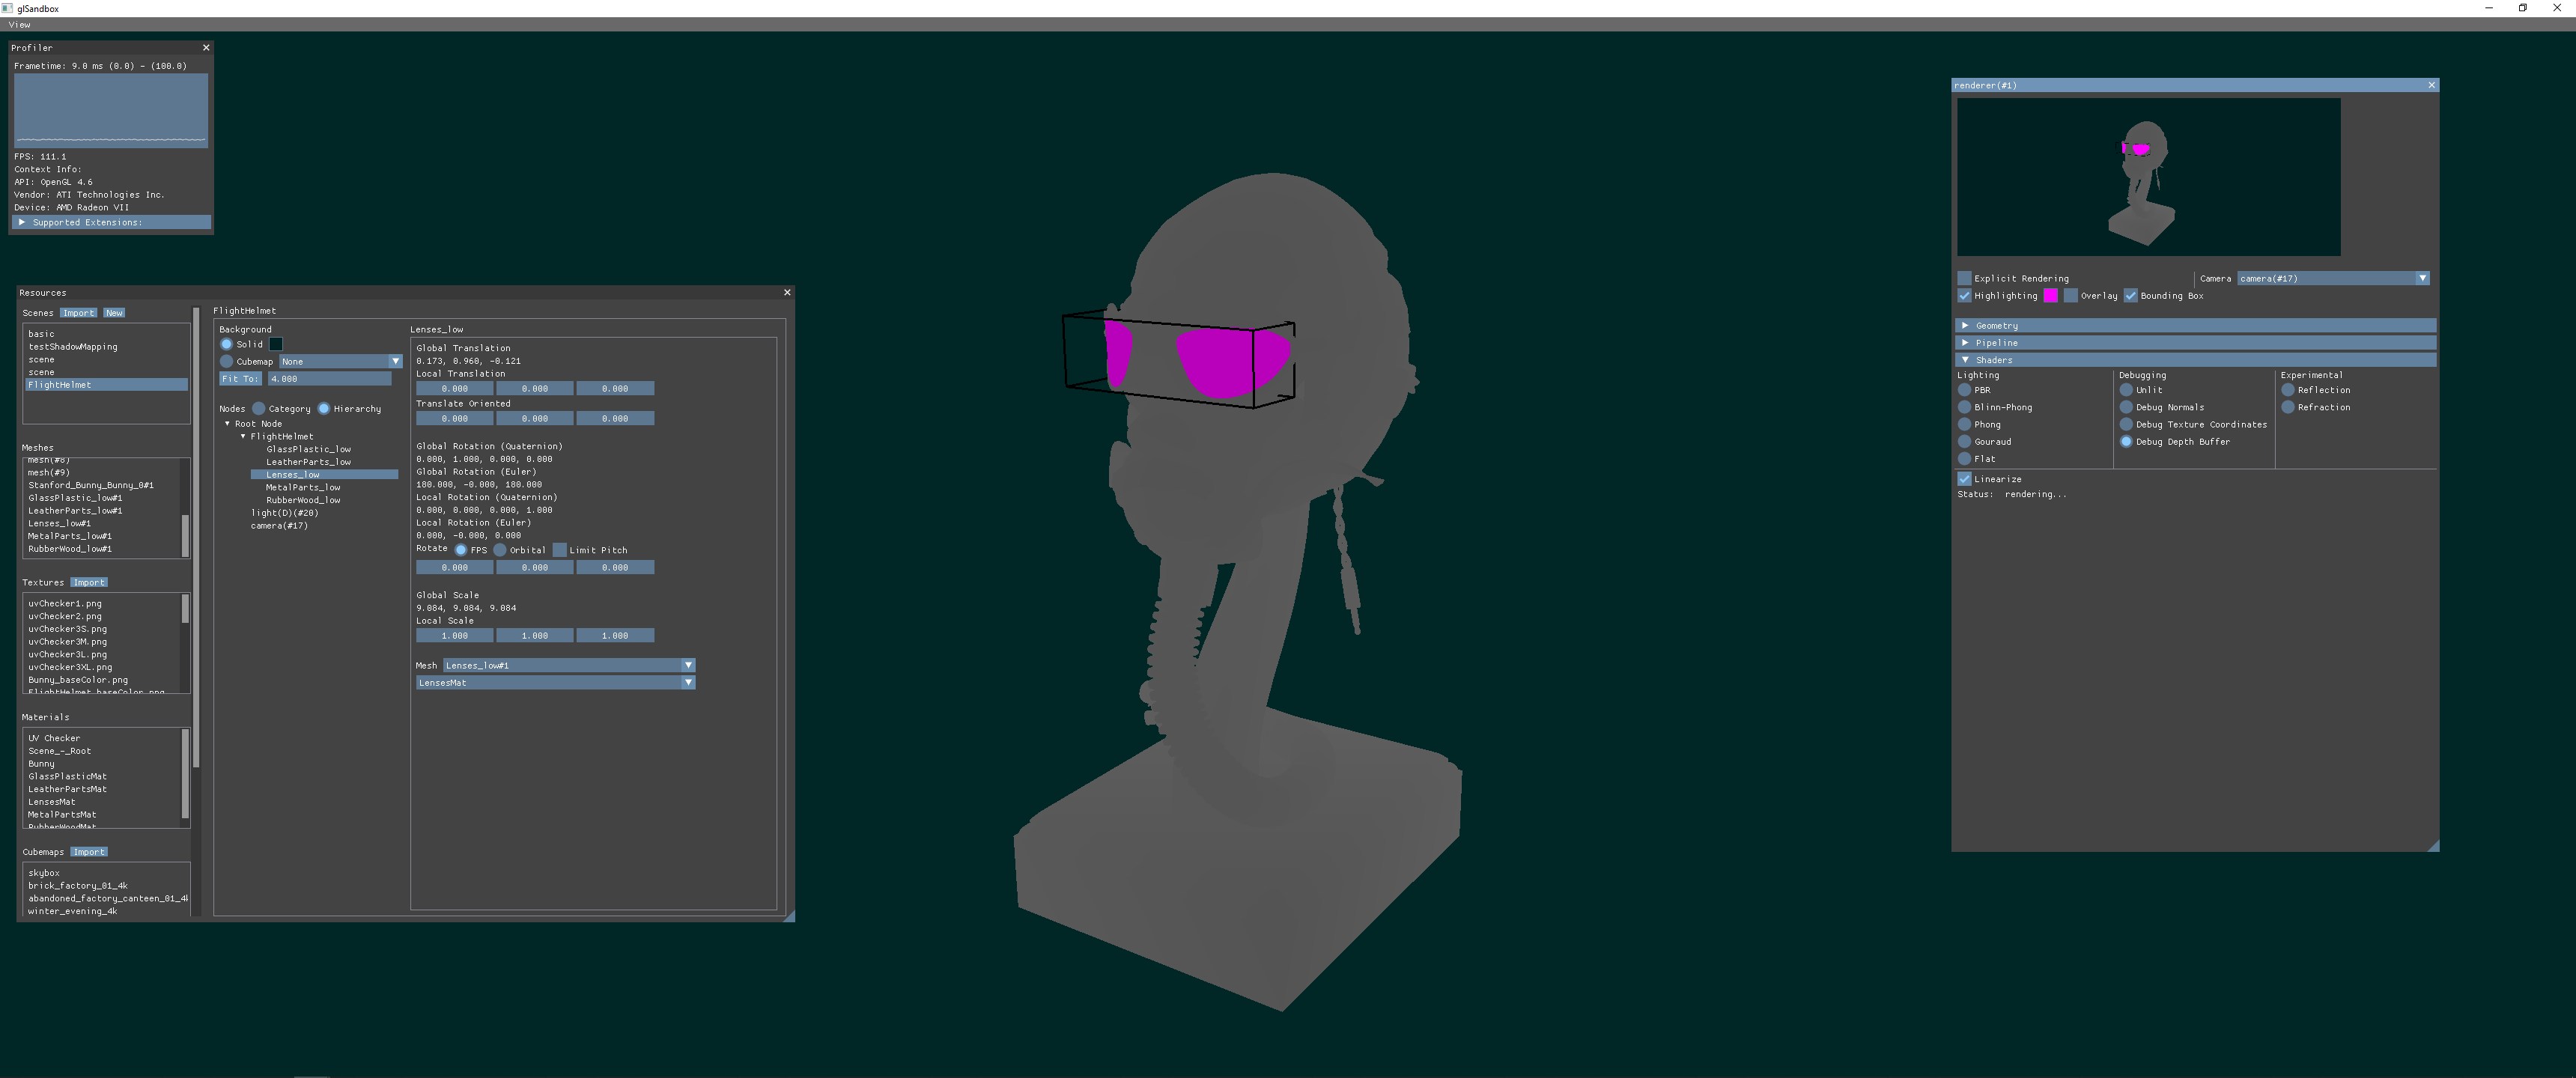This screenshot has height=1078, width=2576.
Task: Open the Cubemap None dropdown arrow
Action: pos(395,362)
